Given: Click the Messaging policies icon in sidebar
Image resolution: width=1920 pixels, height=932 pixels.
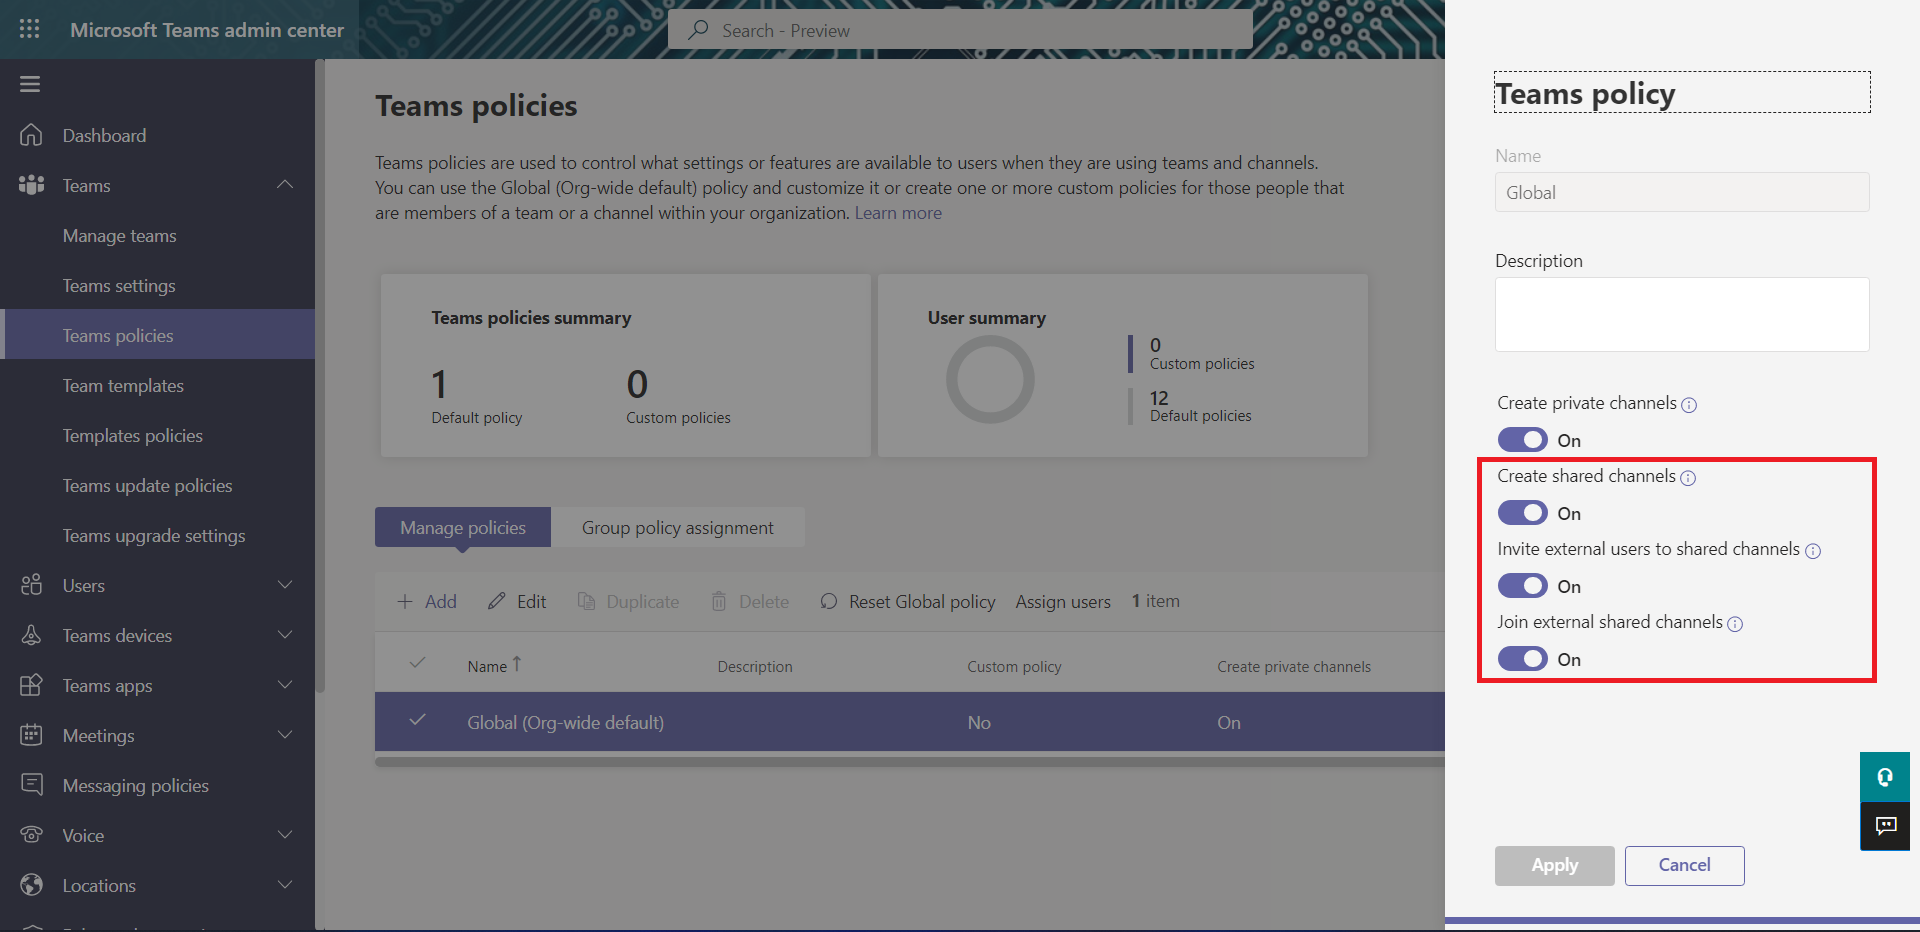Looking at the screenshot, I should click(x=31, y=785).
